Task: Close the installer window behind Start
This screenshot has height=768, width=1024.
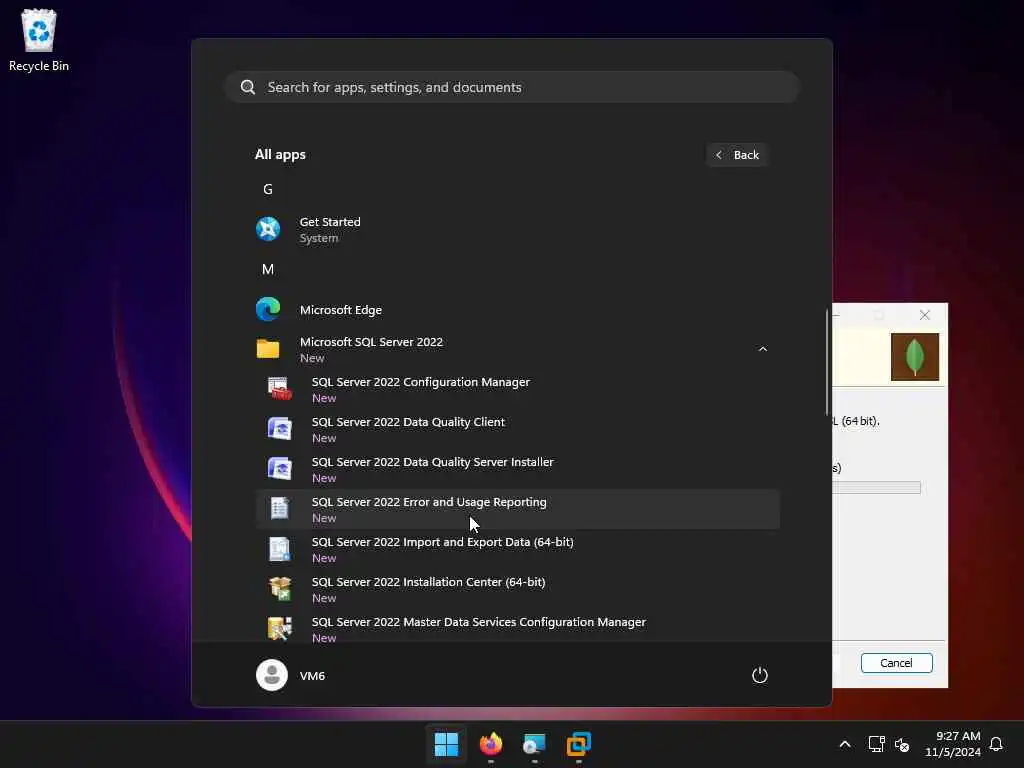Action: [925, 315]
